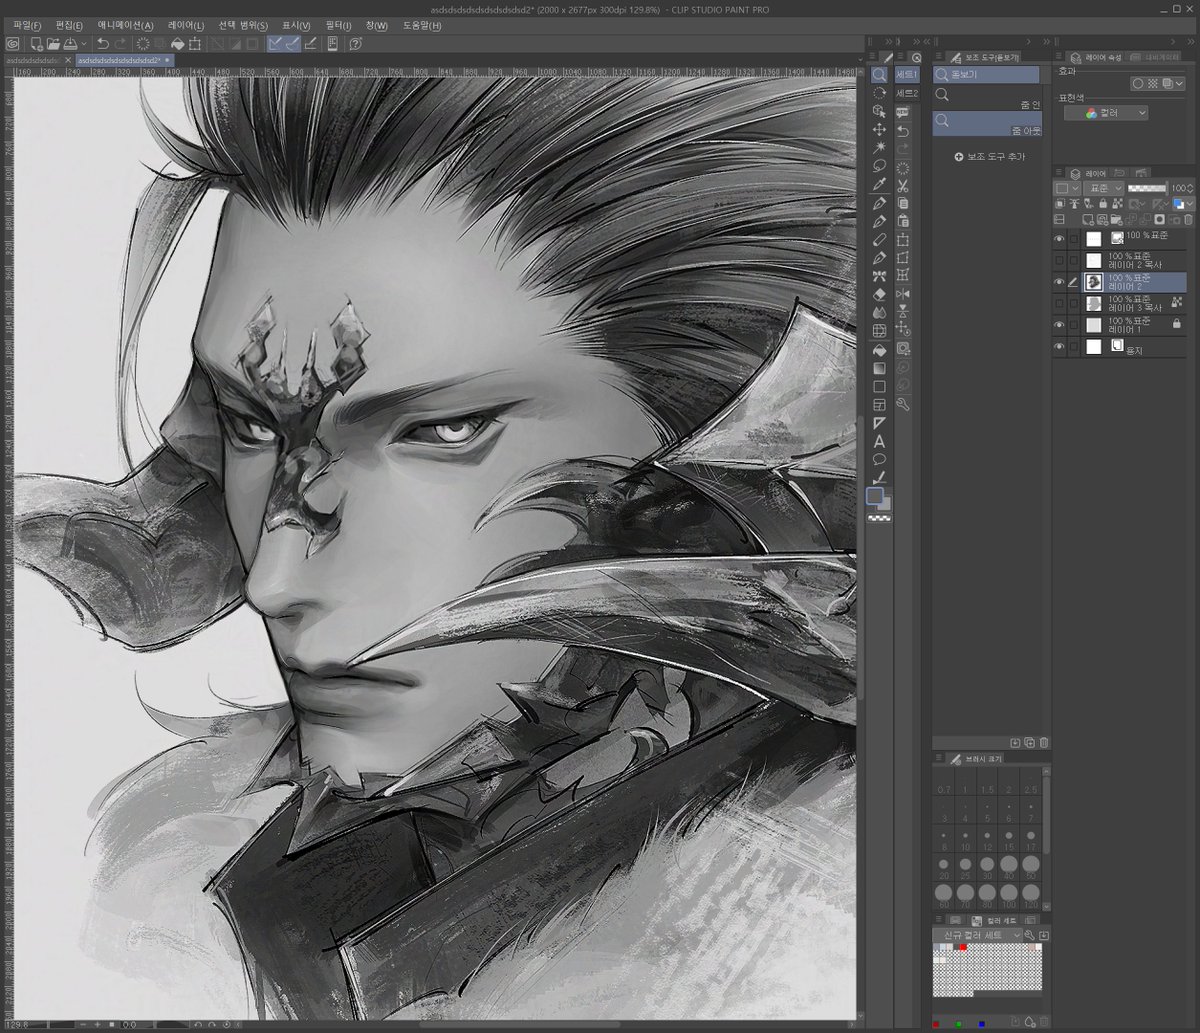The height and width of the screenshot is (1033, 1200).
Task: Select the '레이어 2' layer thumbnail
Action: 1094,282
